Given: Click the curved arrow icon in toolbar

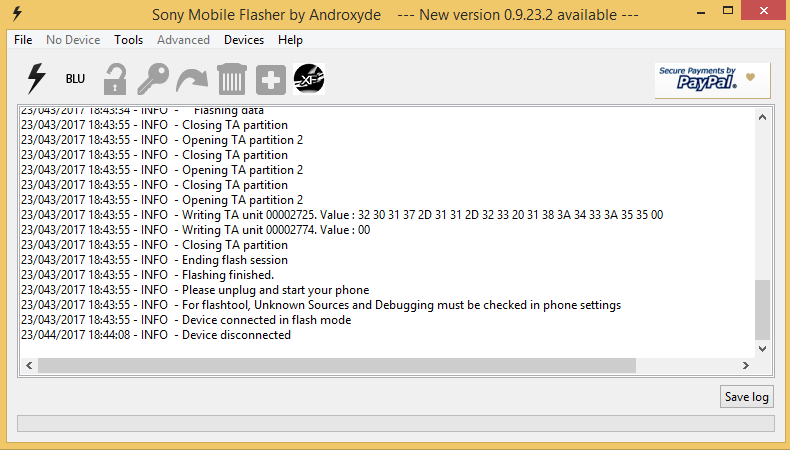Looking at the screenshot, I should coord(192,80).
